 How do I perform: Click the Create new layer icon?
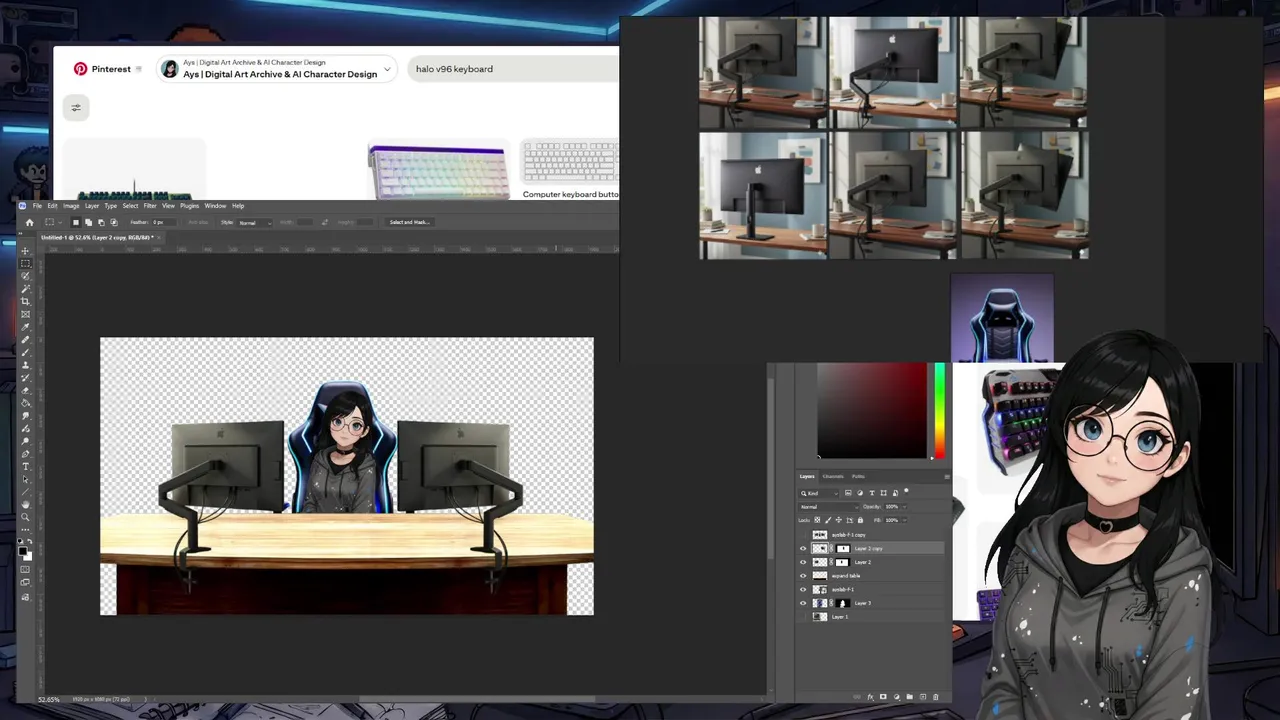click(x=923, y=697)
